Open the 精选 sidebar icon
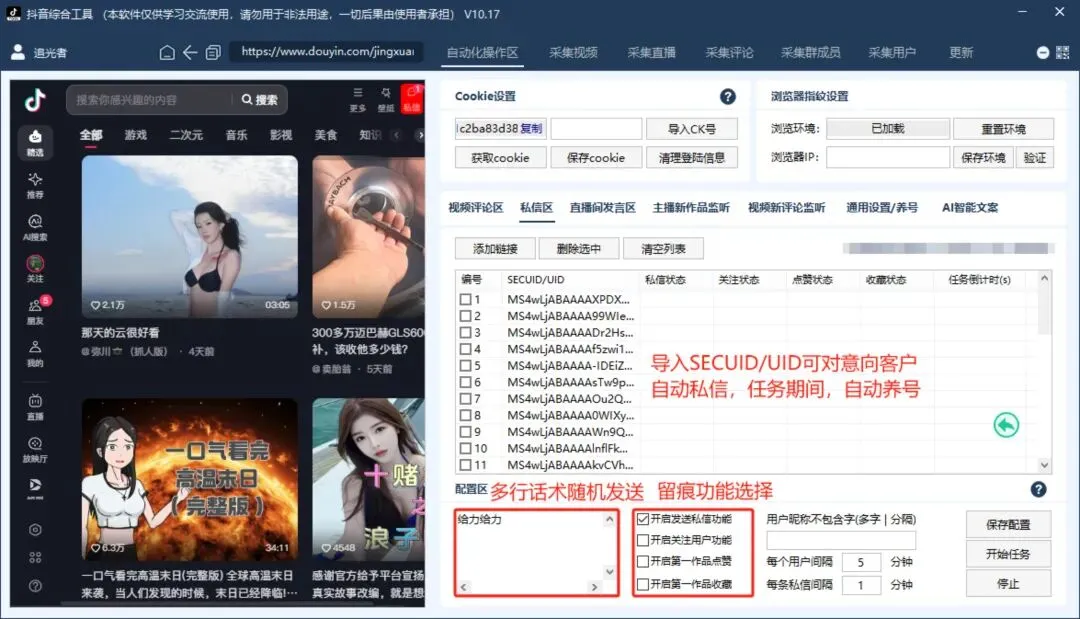 coord(35,143)
